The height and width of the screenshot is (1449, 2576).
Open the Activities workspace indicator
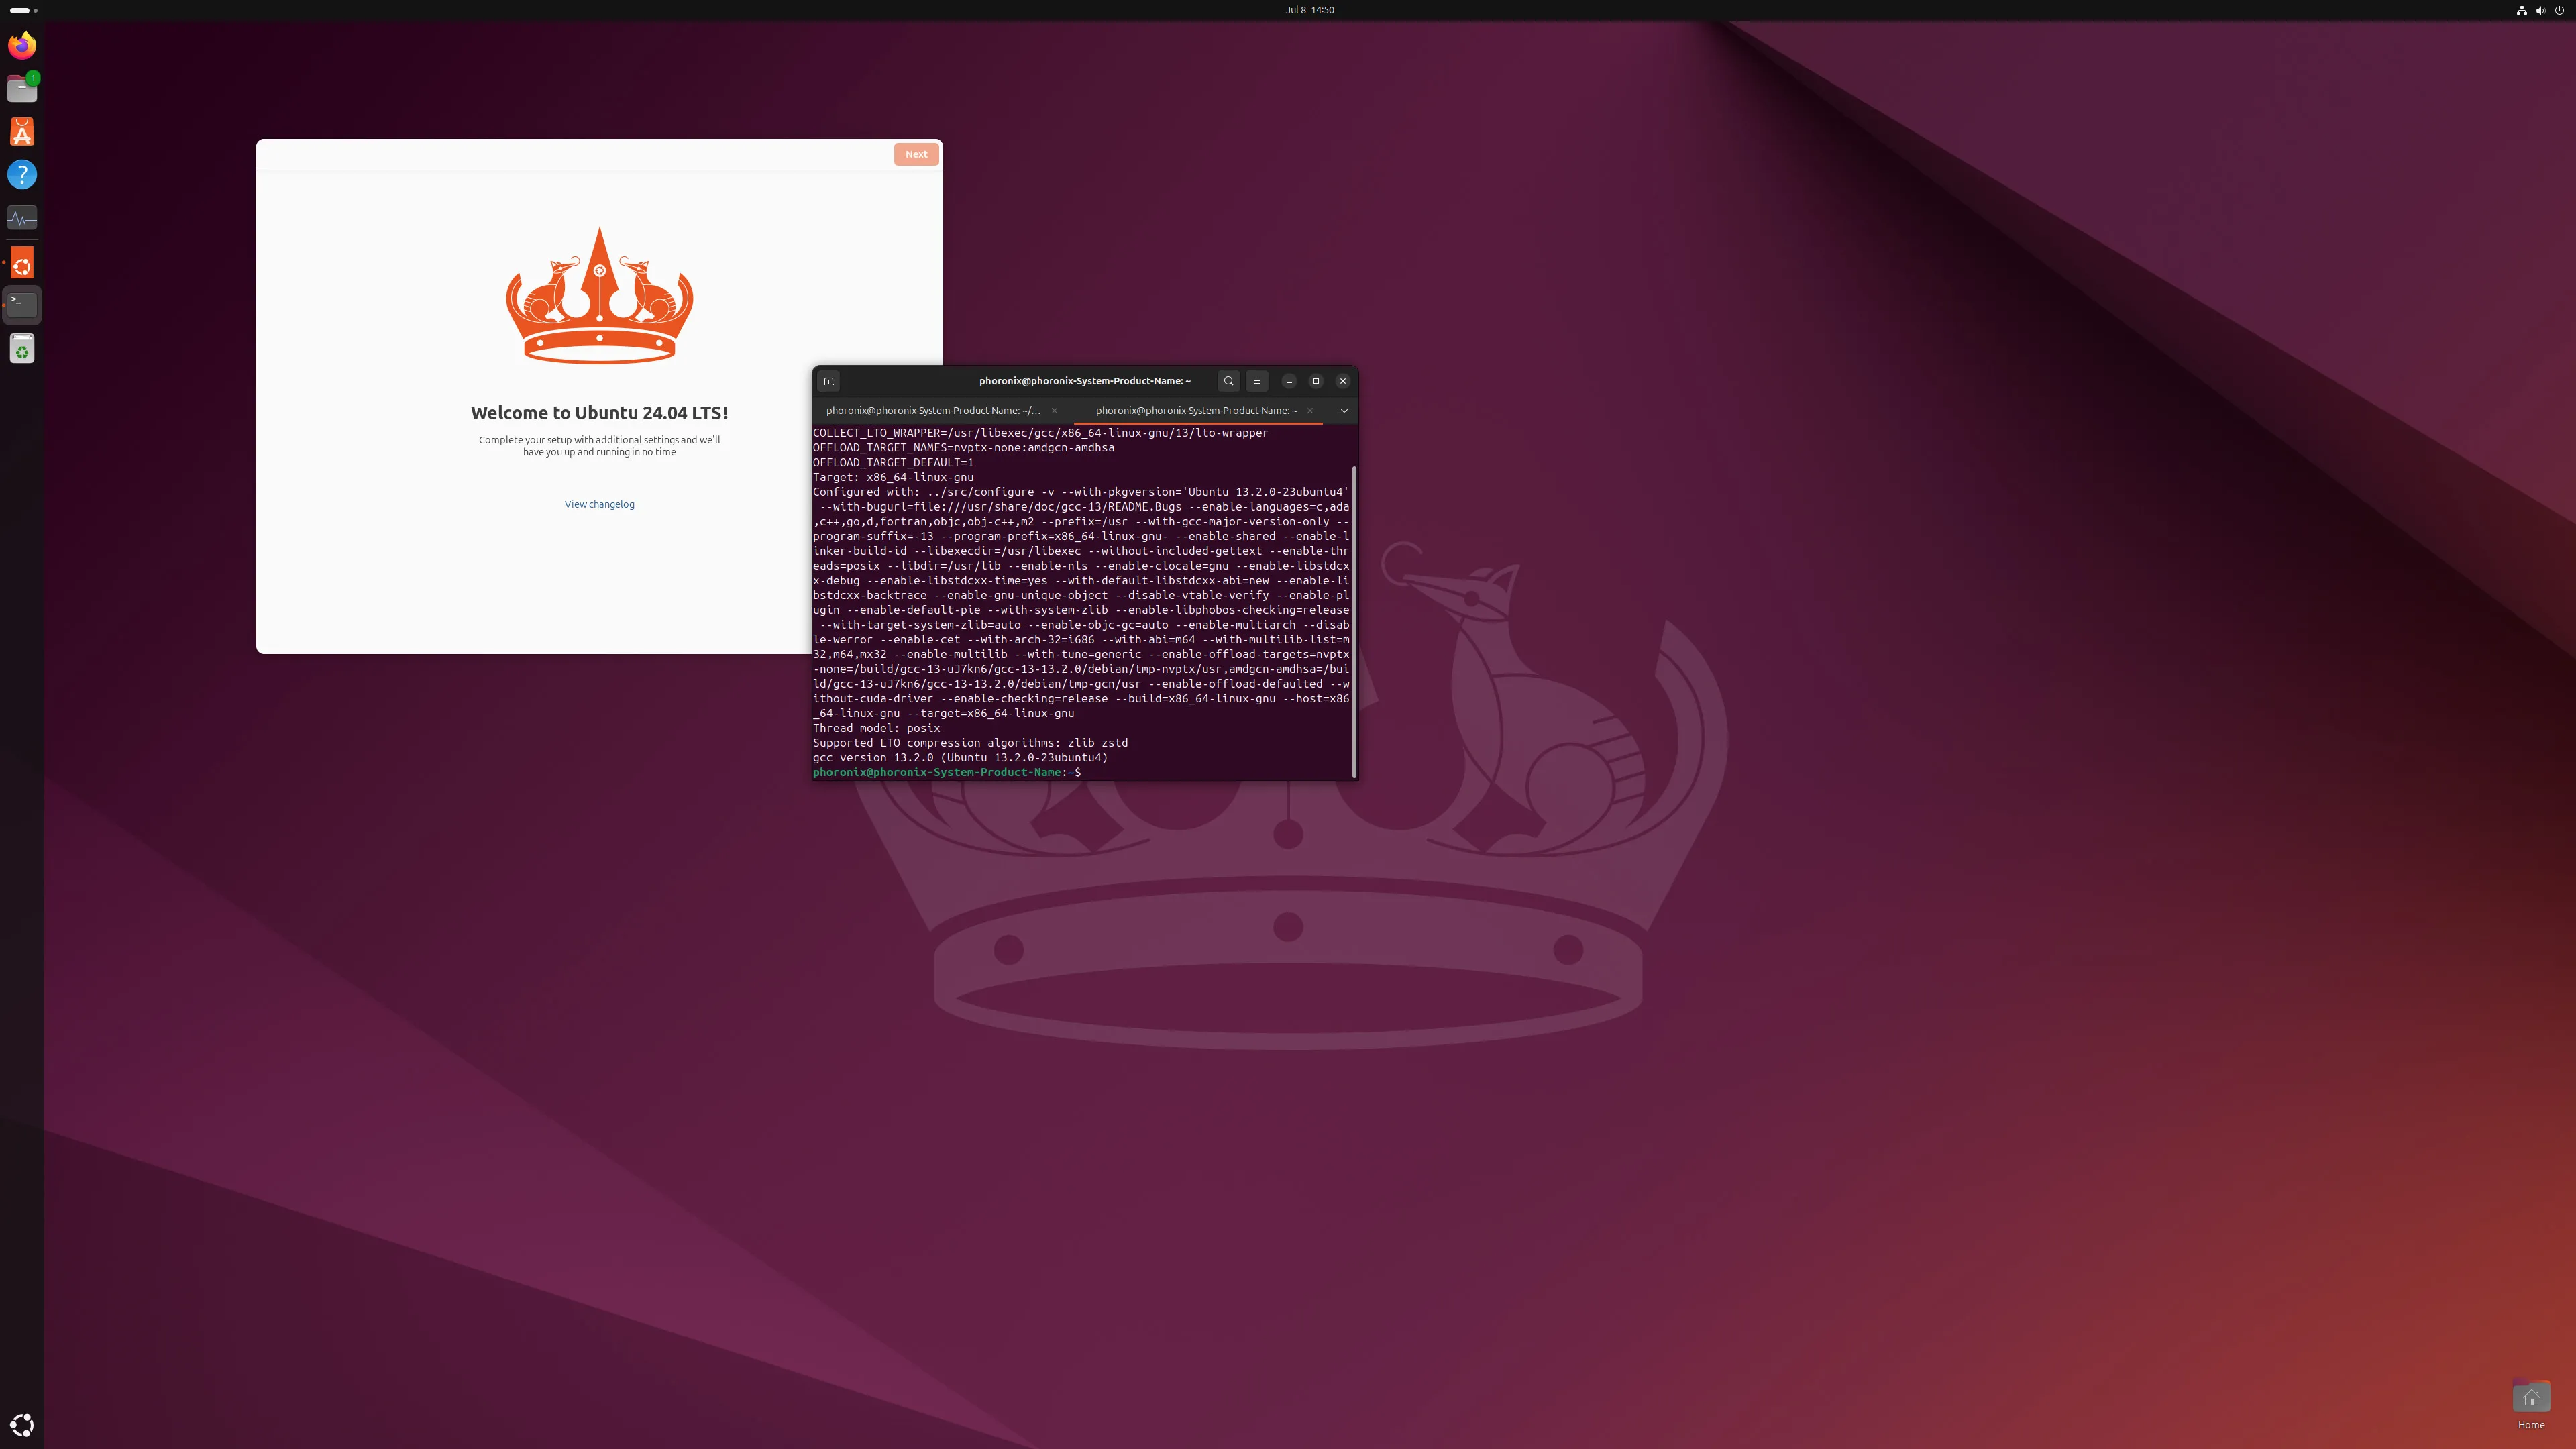23,10
